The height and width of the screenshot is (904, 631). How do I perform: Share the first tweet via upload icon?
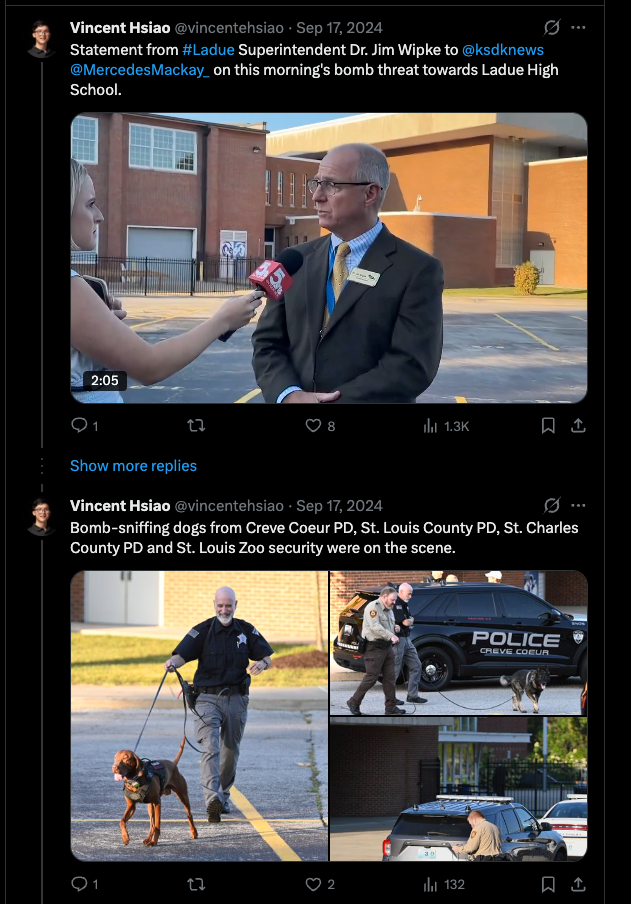[578, 425]
